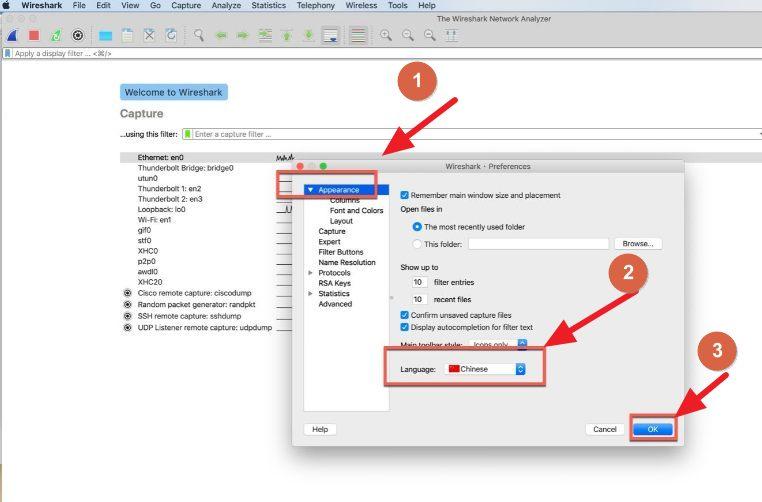Click the blue shark fin start capture icon
Viewport: 762px width, 502px height.
tap(12, 35)
